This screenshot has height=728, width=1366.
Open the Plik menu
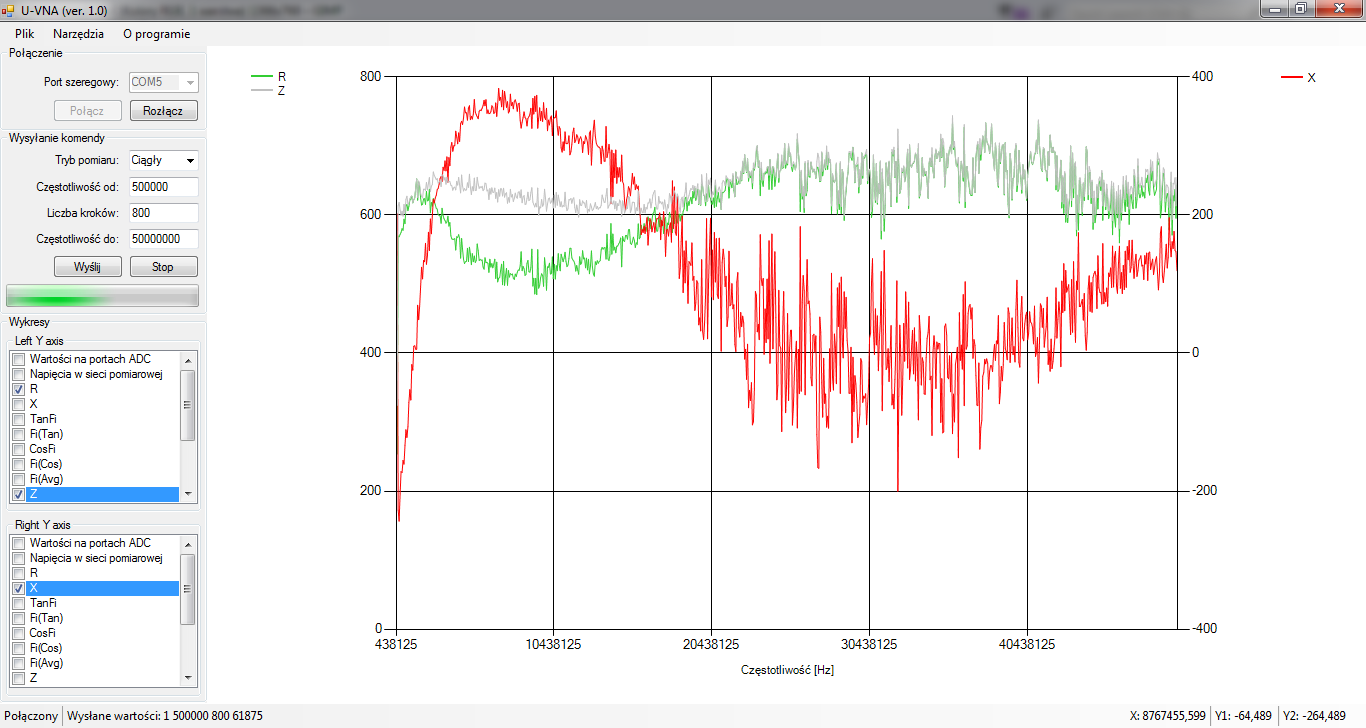pyautogui.click(x=24, y=33)
